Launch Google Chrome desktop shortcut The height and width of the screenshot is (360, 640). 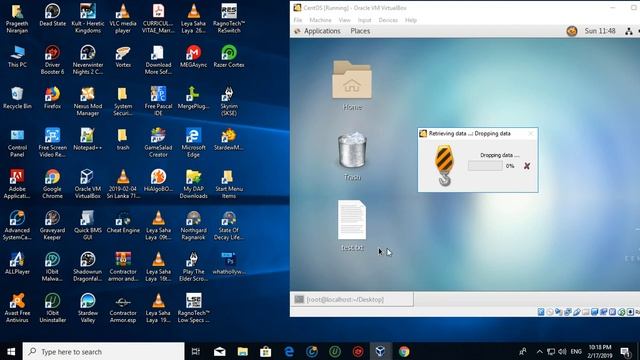(52, 184)
